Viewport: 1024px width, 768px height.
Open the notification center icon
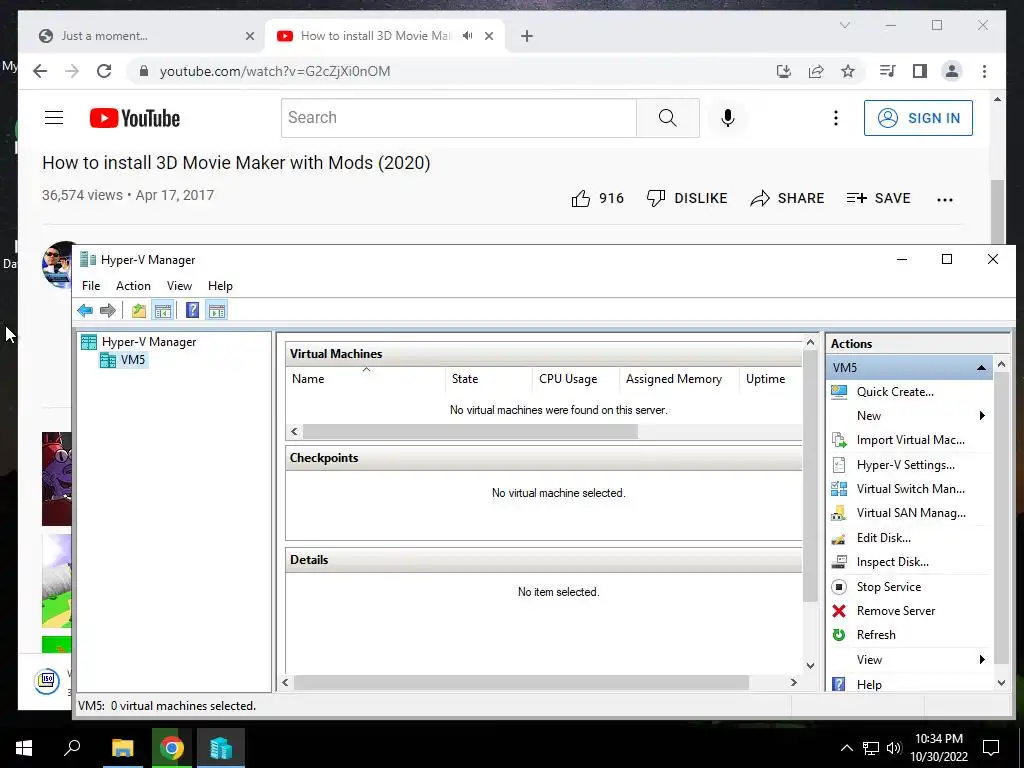[x=991, y=748]
